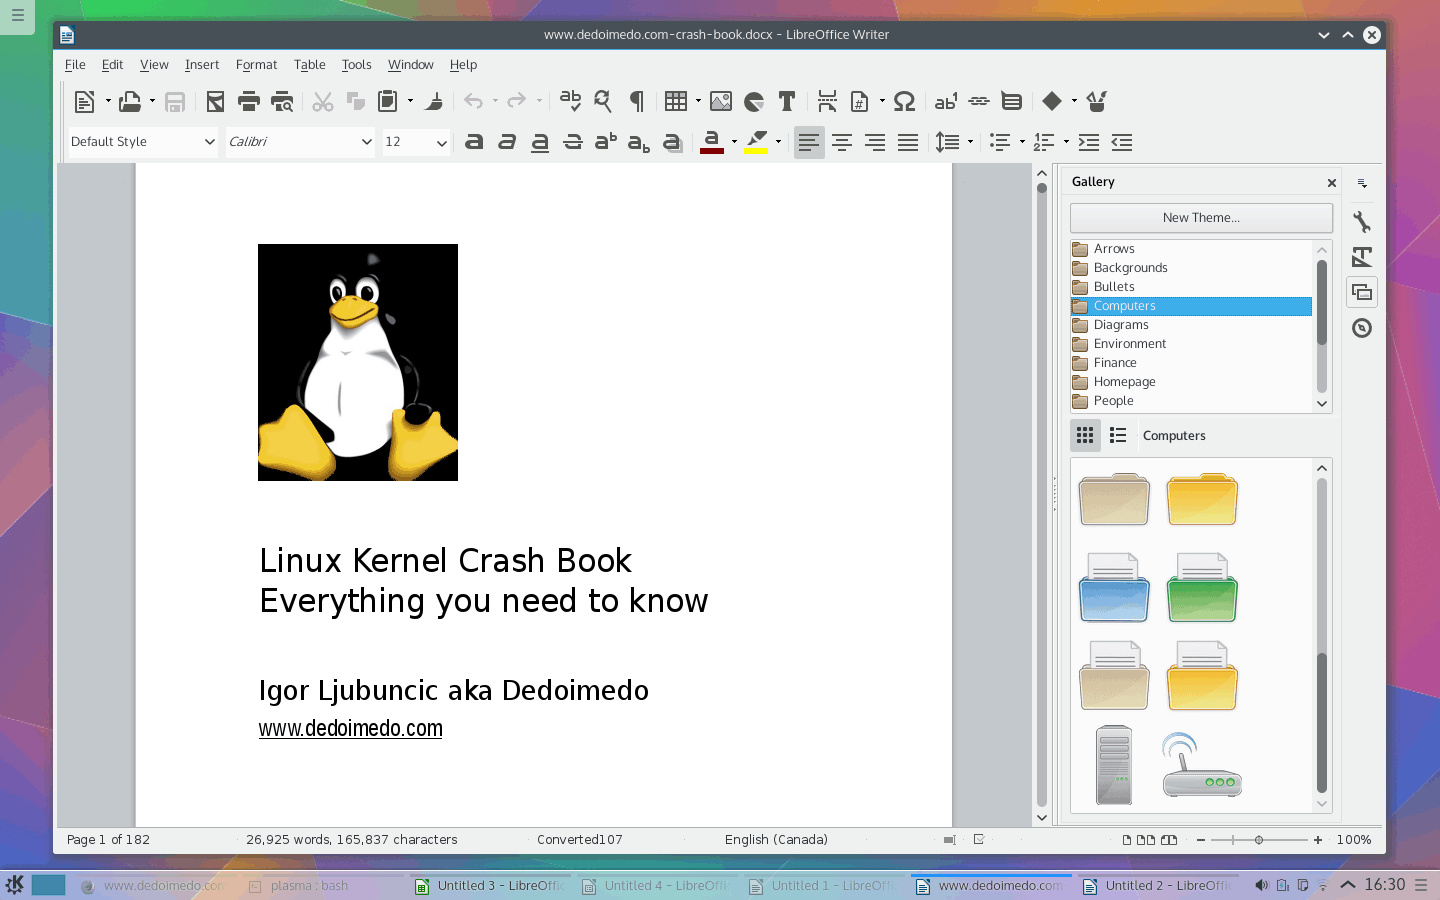1440x900 pixels.
Task: Print the document with printer icon
Action: [x=249, y=101]
